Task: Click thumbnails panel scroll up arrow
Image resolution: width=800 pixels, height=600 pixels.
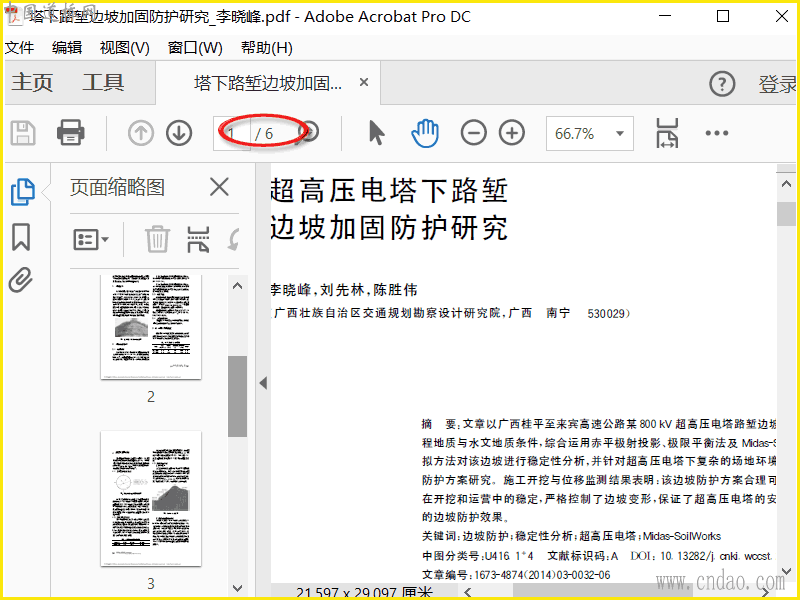Action: [x=237, y=286]
